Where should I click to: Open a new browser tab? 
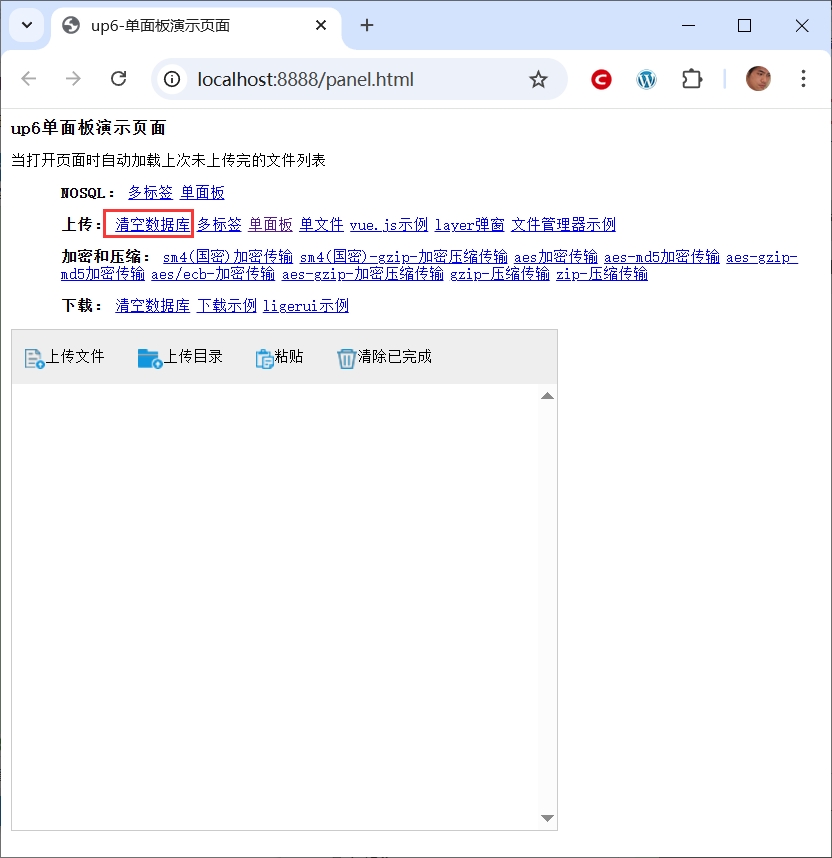[x=367, y=26]
